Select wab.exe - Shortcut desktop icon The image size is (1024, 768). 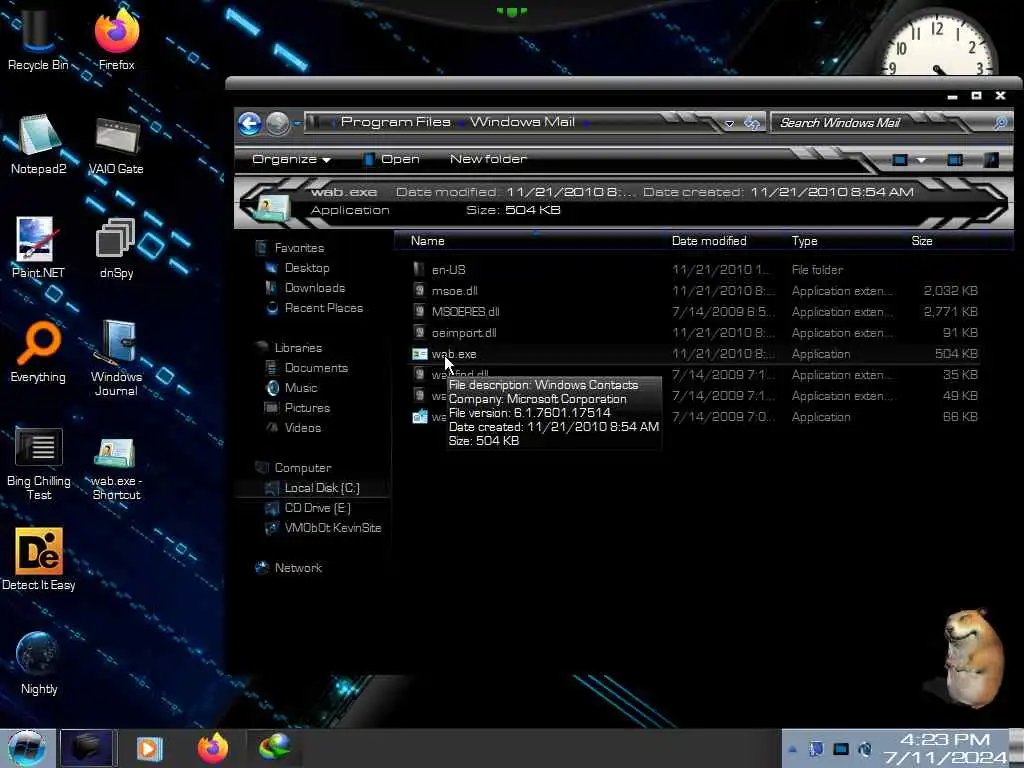(x=116, y=467)
